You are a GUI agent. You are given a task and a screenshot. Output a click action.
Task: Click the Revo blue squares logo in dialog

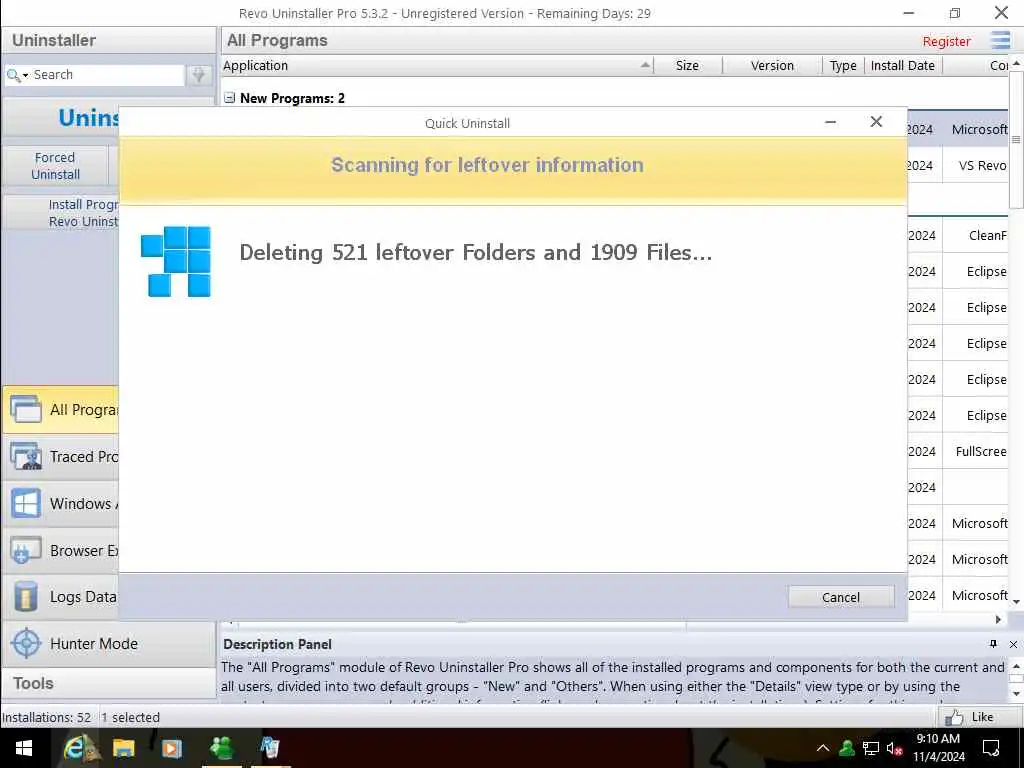(176, 261)
